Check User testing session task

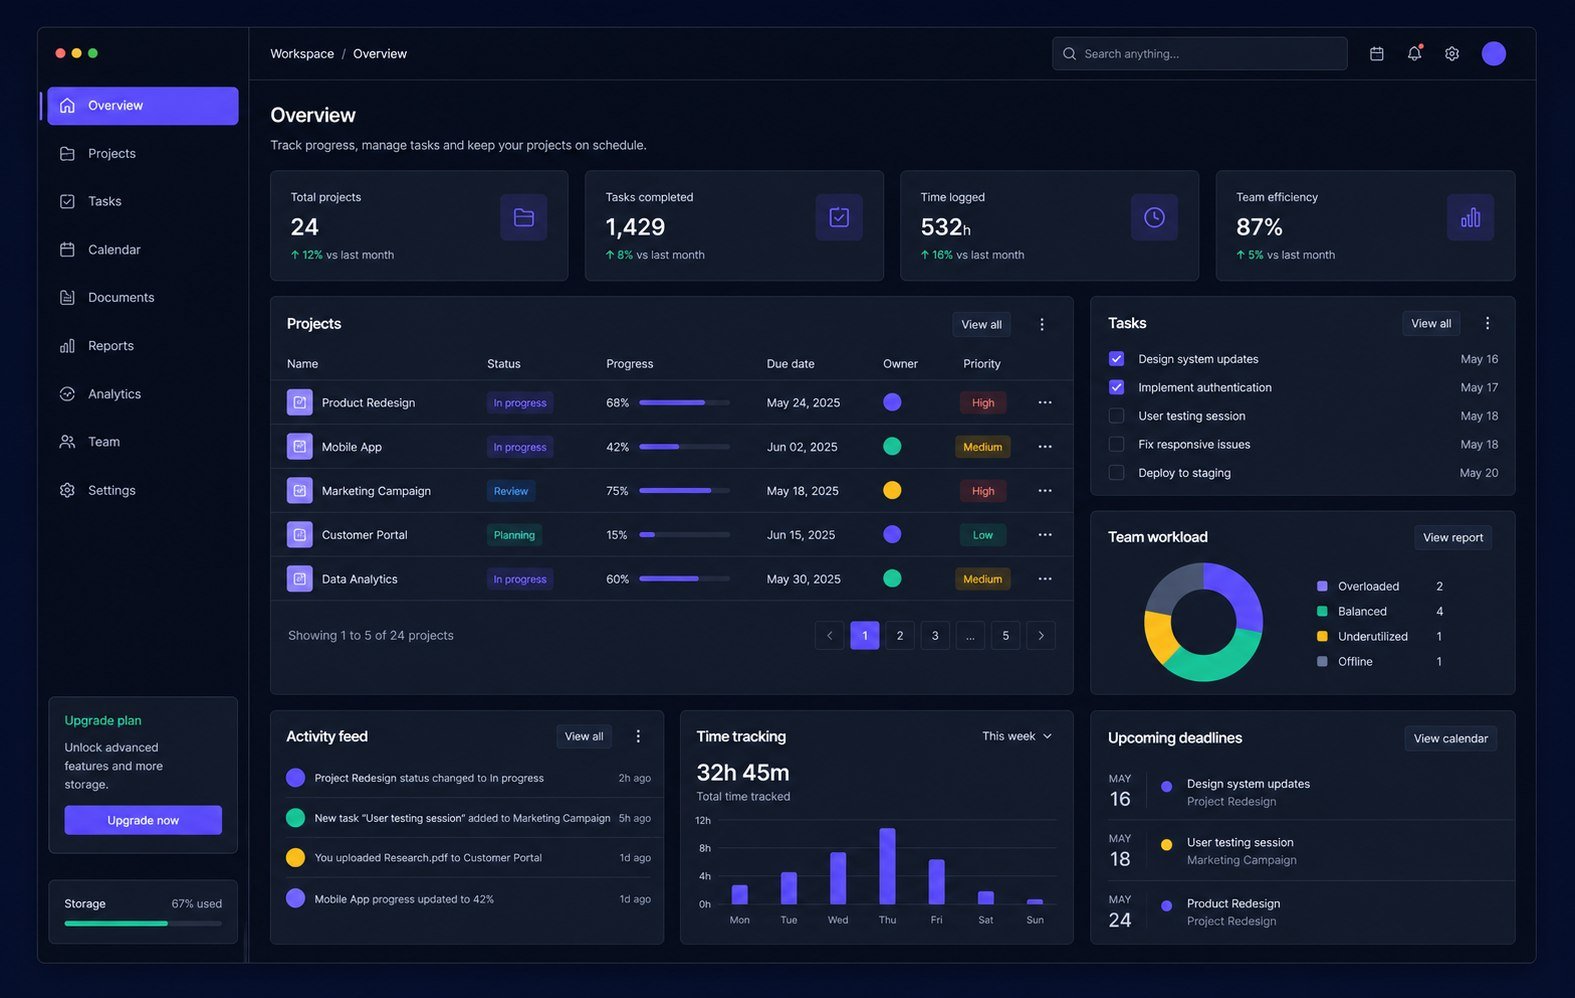coord(1117,415)
